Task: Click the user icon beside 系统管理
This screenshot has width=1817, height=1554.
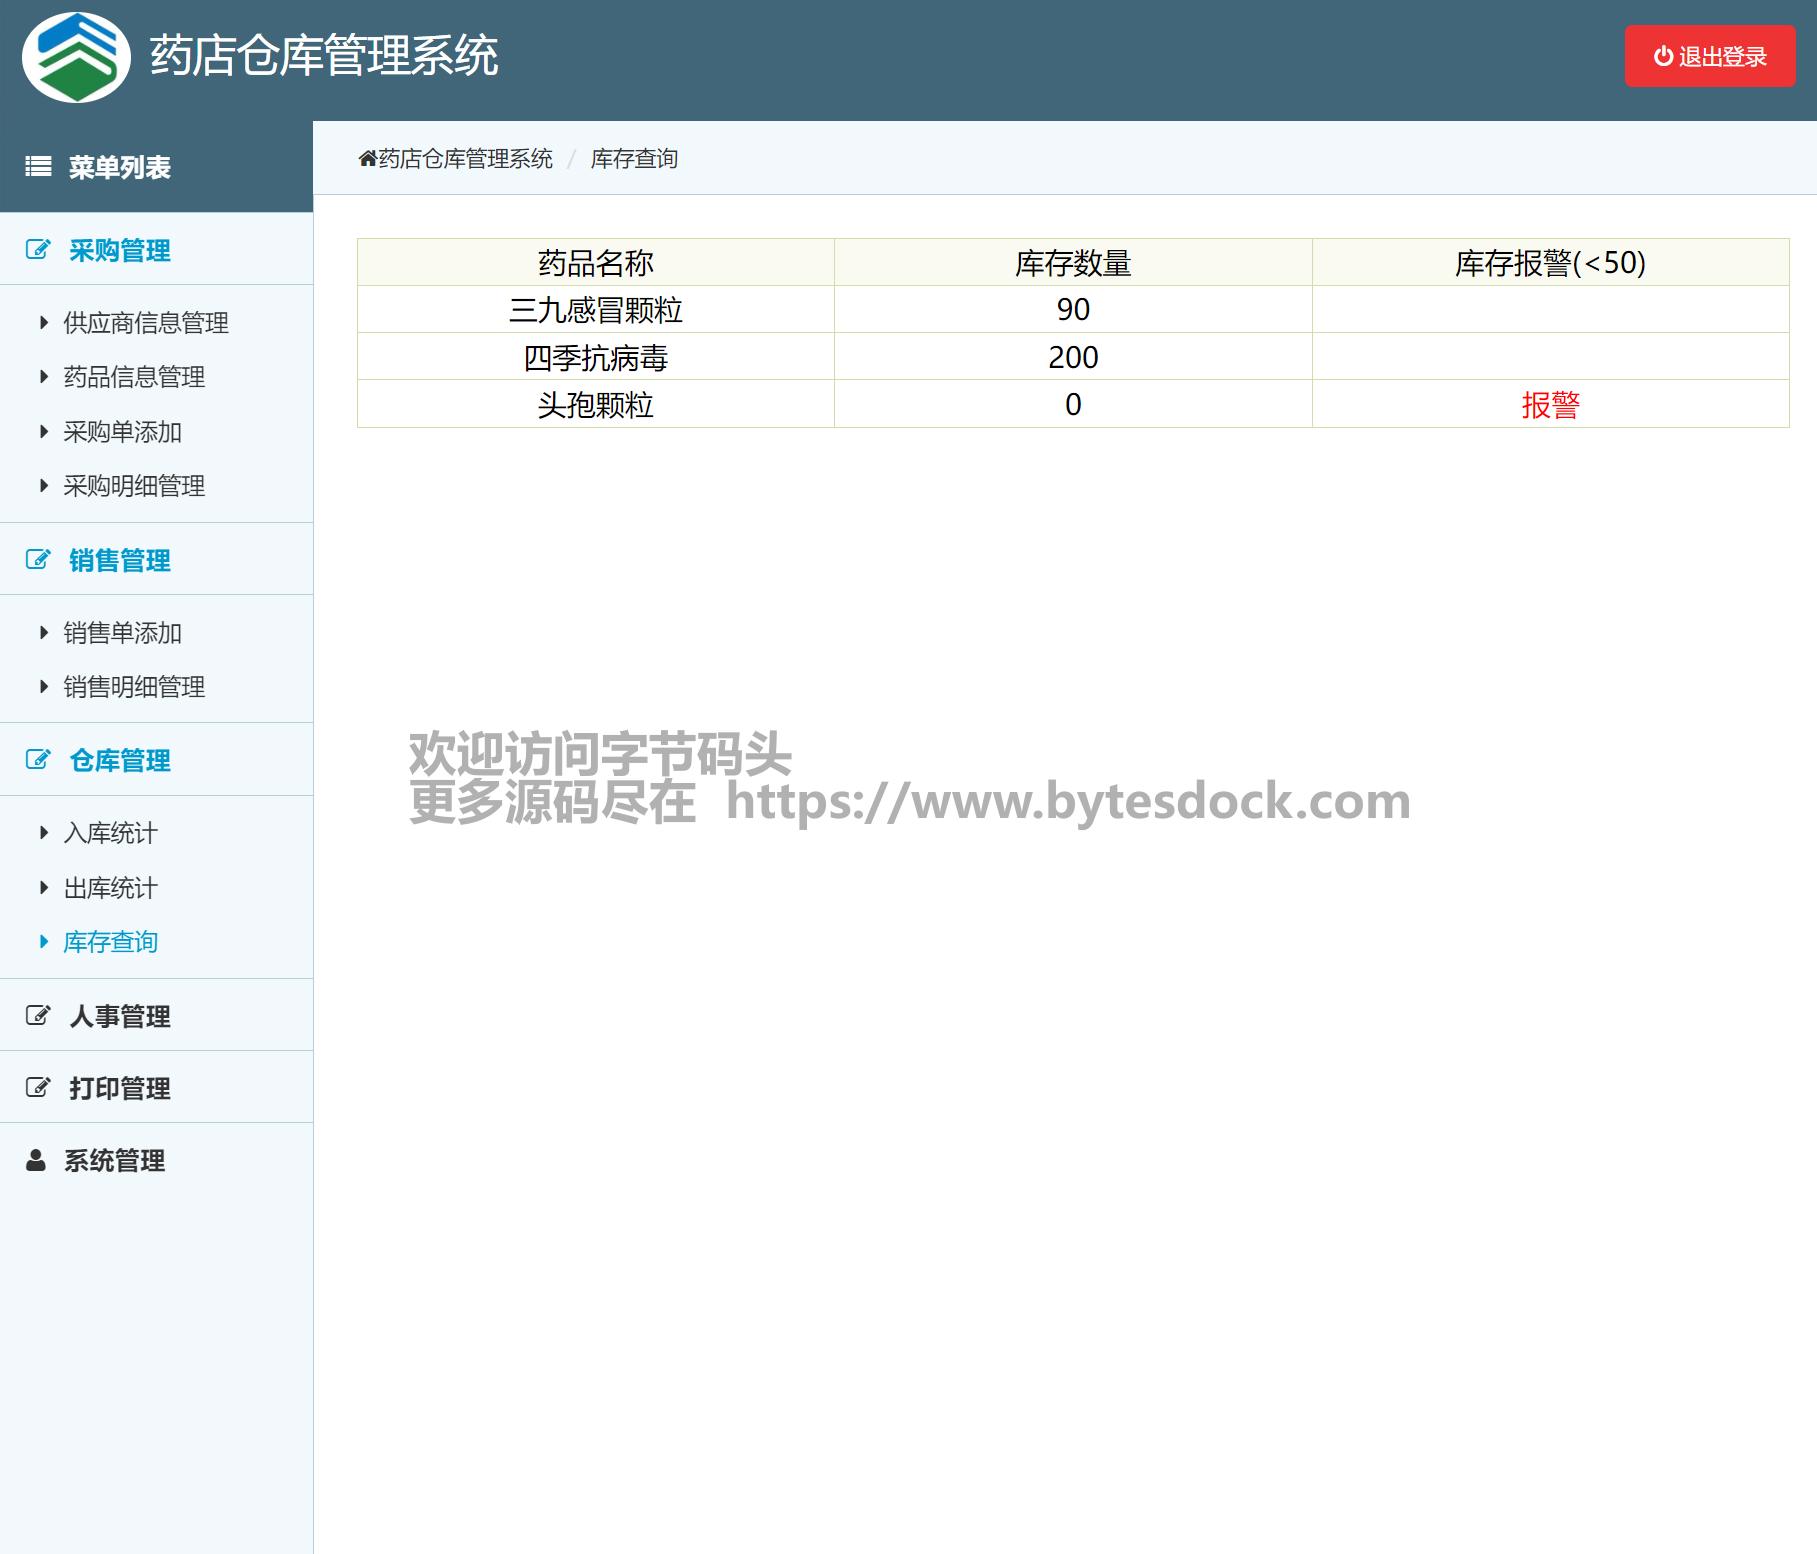Action: click(x=36, y=1160)
